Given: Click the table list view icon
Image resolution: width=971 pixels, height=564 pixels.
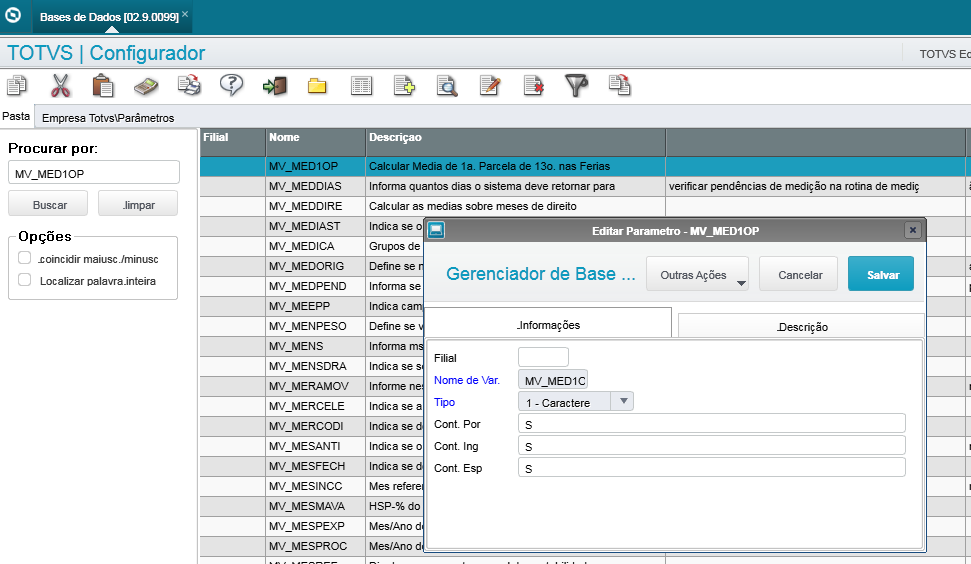Looking at the screenshot, I should coord(361,85).
